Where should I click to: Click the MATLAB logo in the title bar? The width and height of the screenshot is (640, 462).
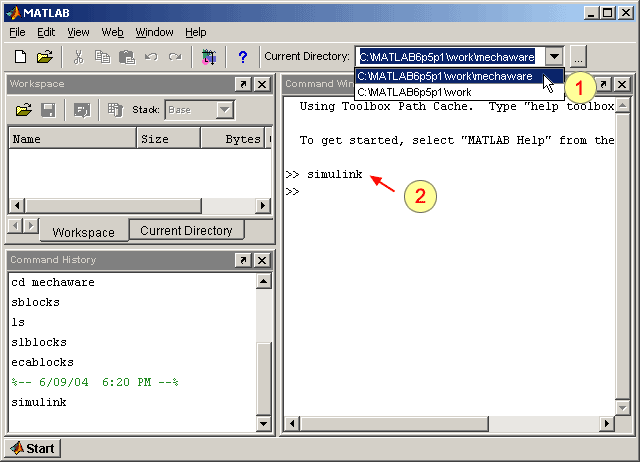[x=14, y=13]
